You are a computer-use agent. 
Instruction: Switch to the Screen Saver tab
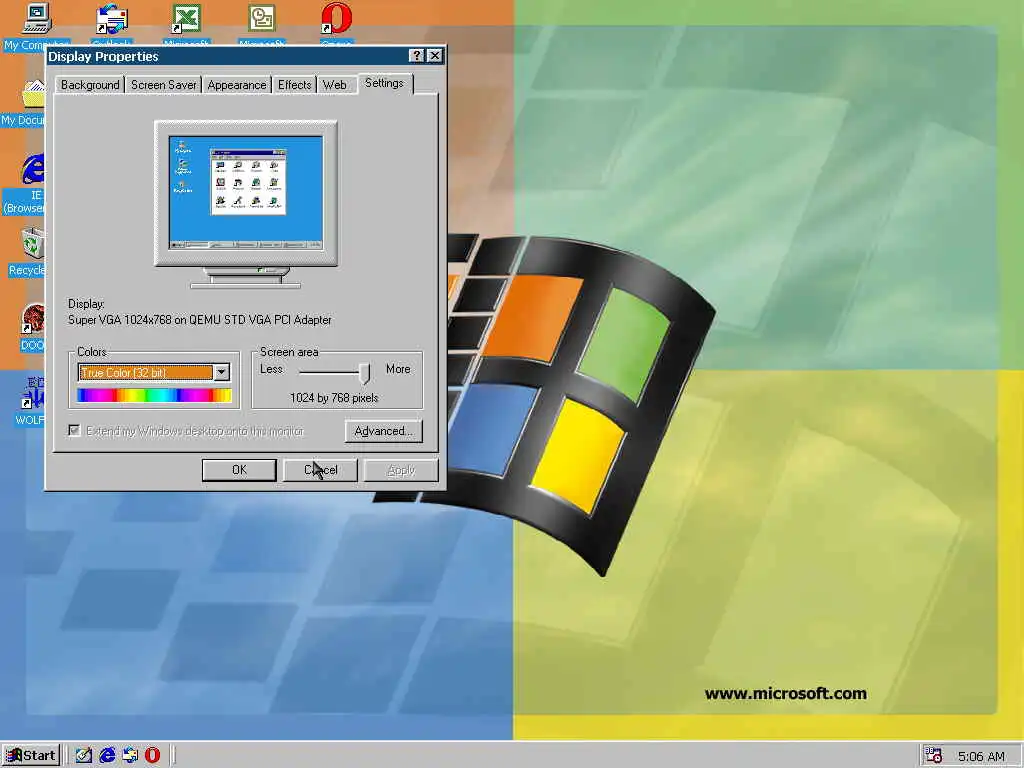point(163,85)
